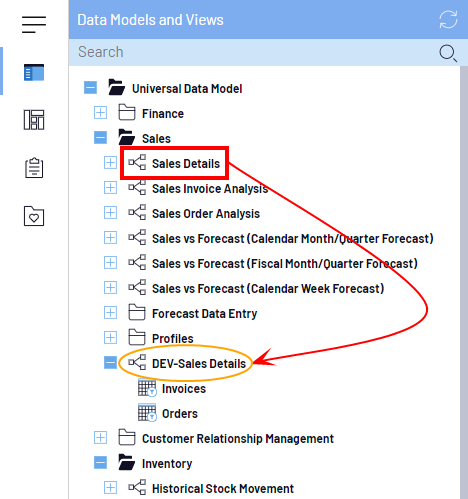The image size is (468, 499).
Task: Collapse the Universal Data Model folder
Action: tap(90, 88)
